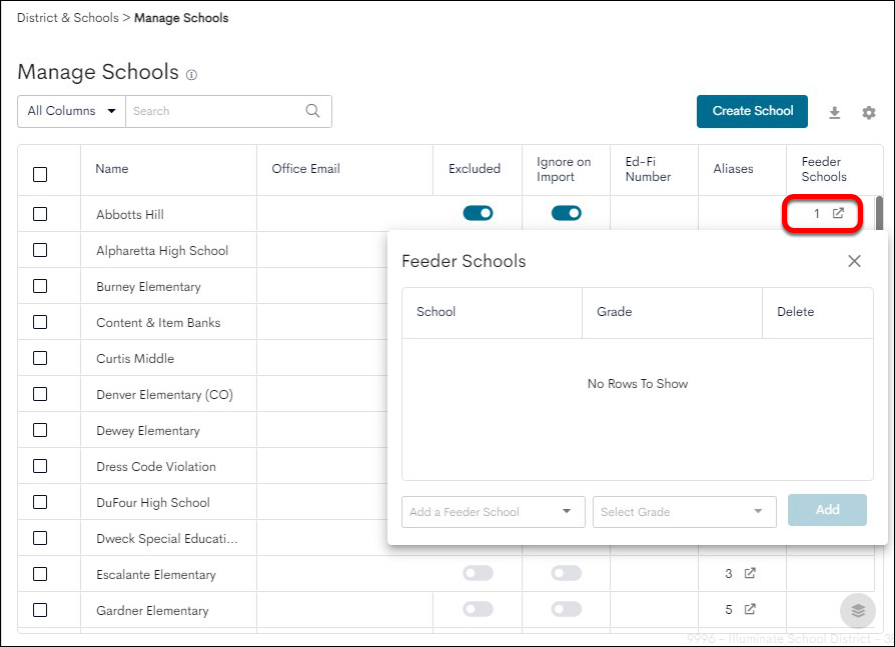Toggle Gardner Elementary Excluded switch
The width and height of the screenshot is (895, 647).
478,609
